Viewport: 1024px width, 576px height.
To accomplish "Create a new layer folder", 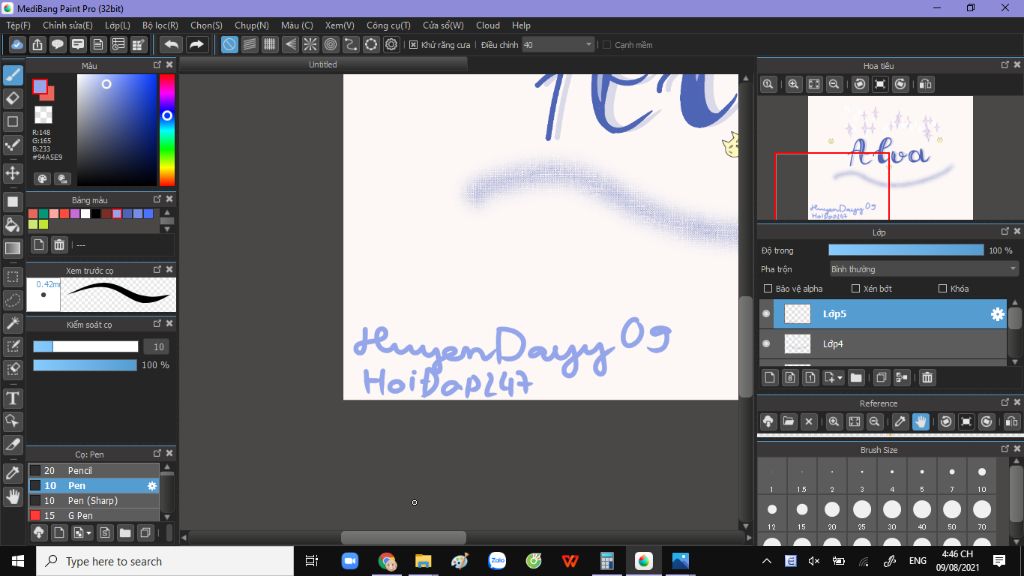I will [x=856, y=377].
